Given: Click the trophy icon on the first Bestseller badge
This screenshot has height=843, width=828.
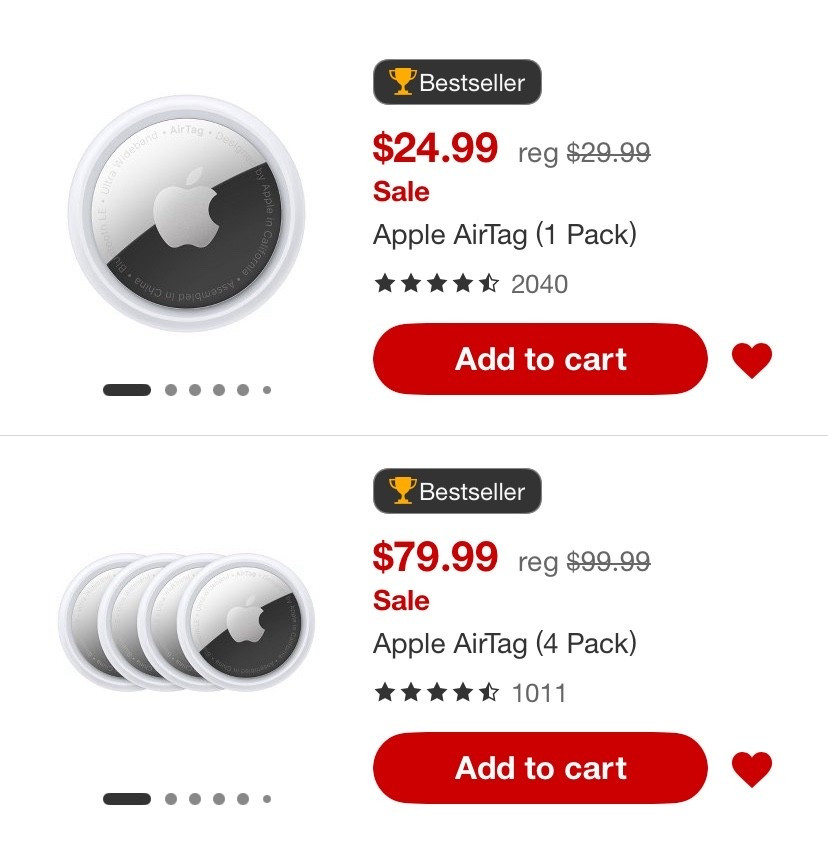Looking at the screenshot, I should tap(401, 82).
